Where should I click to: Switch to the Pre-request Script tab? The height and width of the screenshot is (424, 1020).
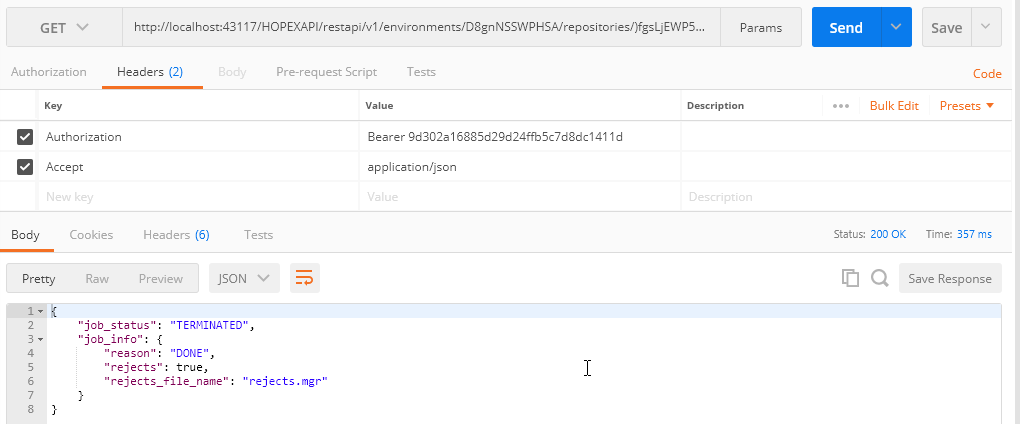(x=326, y=72)
